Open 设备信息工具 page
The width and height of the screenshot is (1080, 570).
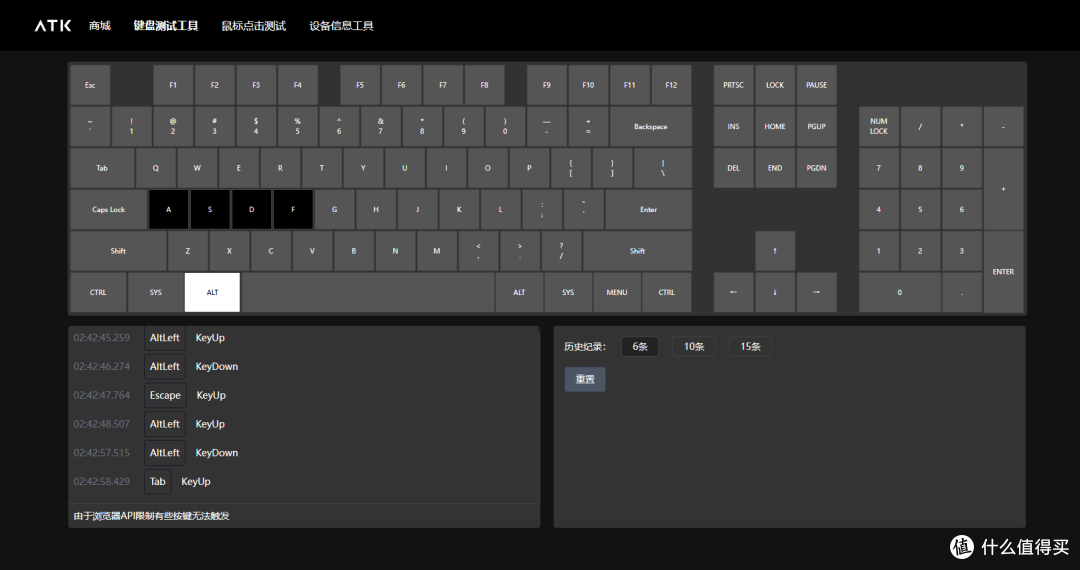pyautogui.click(x=342, y=25)
